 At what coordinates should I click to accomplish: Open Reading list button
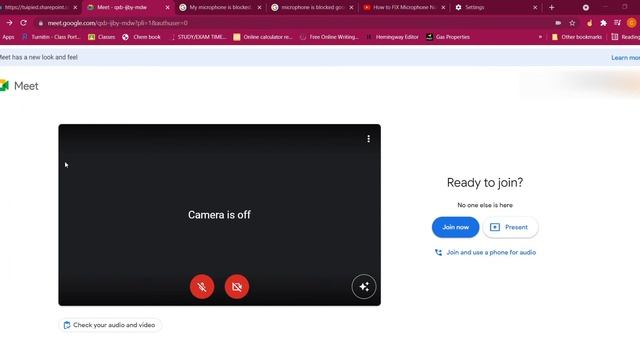(625, 37)
